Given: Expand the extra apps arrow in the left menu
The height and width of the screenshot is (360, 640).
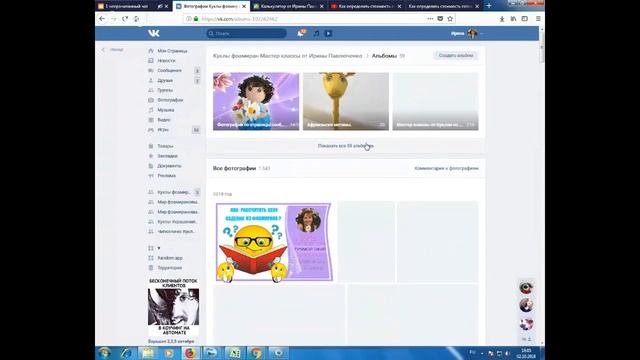Looking at the screenshot, I should (159, 248).
